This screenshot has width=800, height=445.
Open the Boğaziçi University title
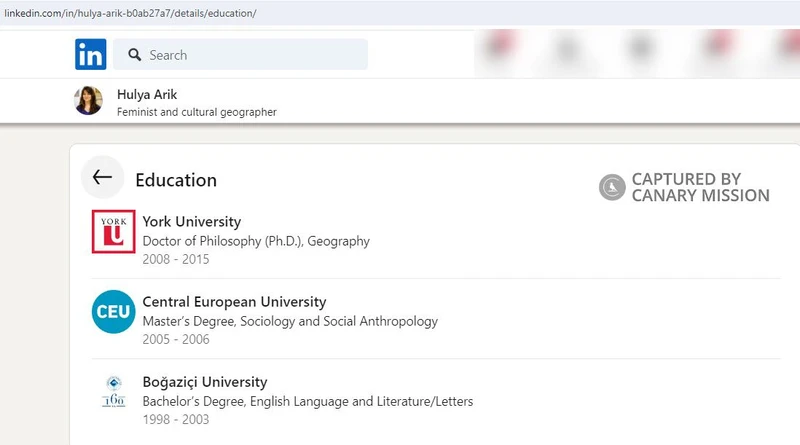205,382
